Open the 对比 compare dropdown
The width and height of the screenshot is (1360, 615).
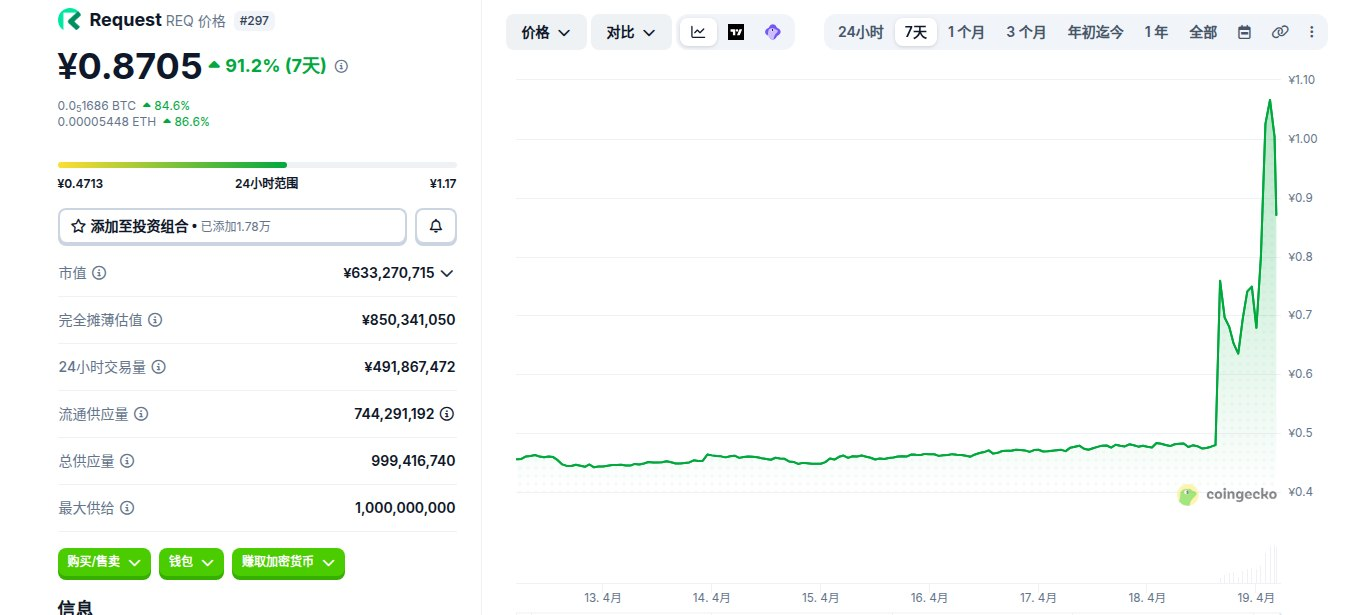pos(631,32)
